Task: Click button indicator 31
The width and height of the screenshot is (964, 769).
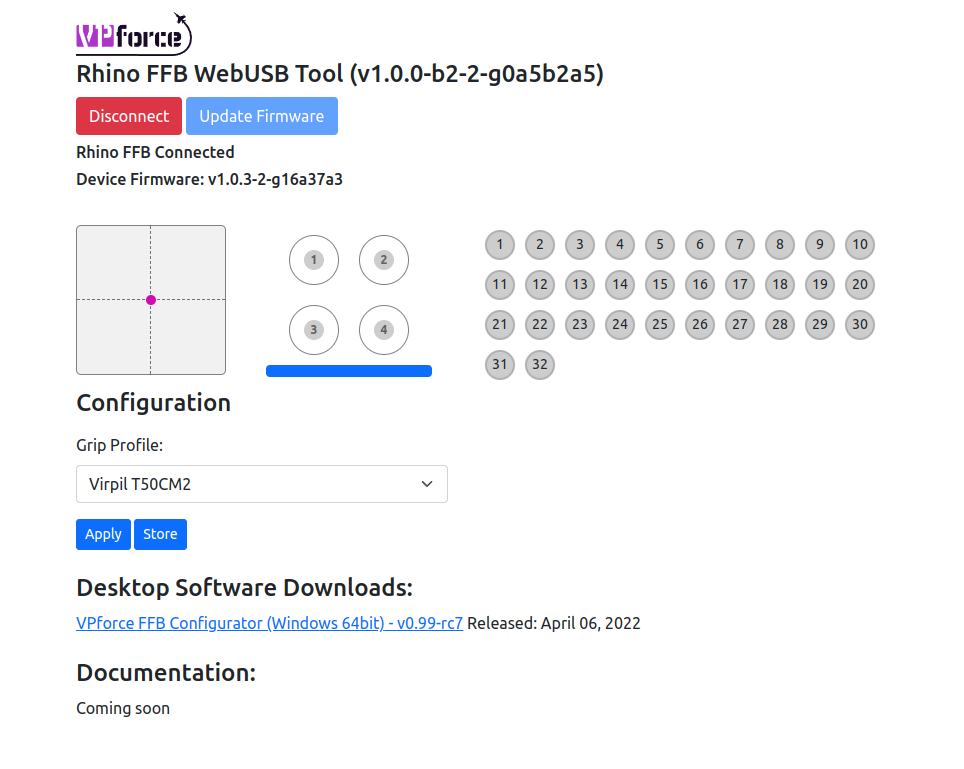Action: pyautogui.click(x=500, y=365)
